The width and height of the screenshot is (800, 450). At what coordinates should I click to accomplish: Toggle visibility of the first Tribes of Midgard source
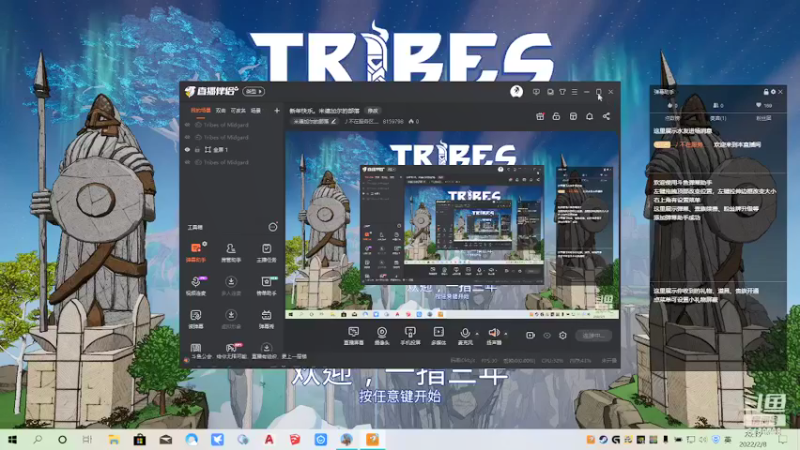point(187,124)
